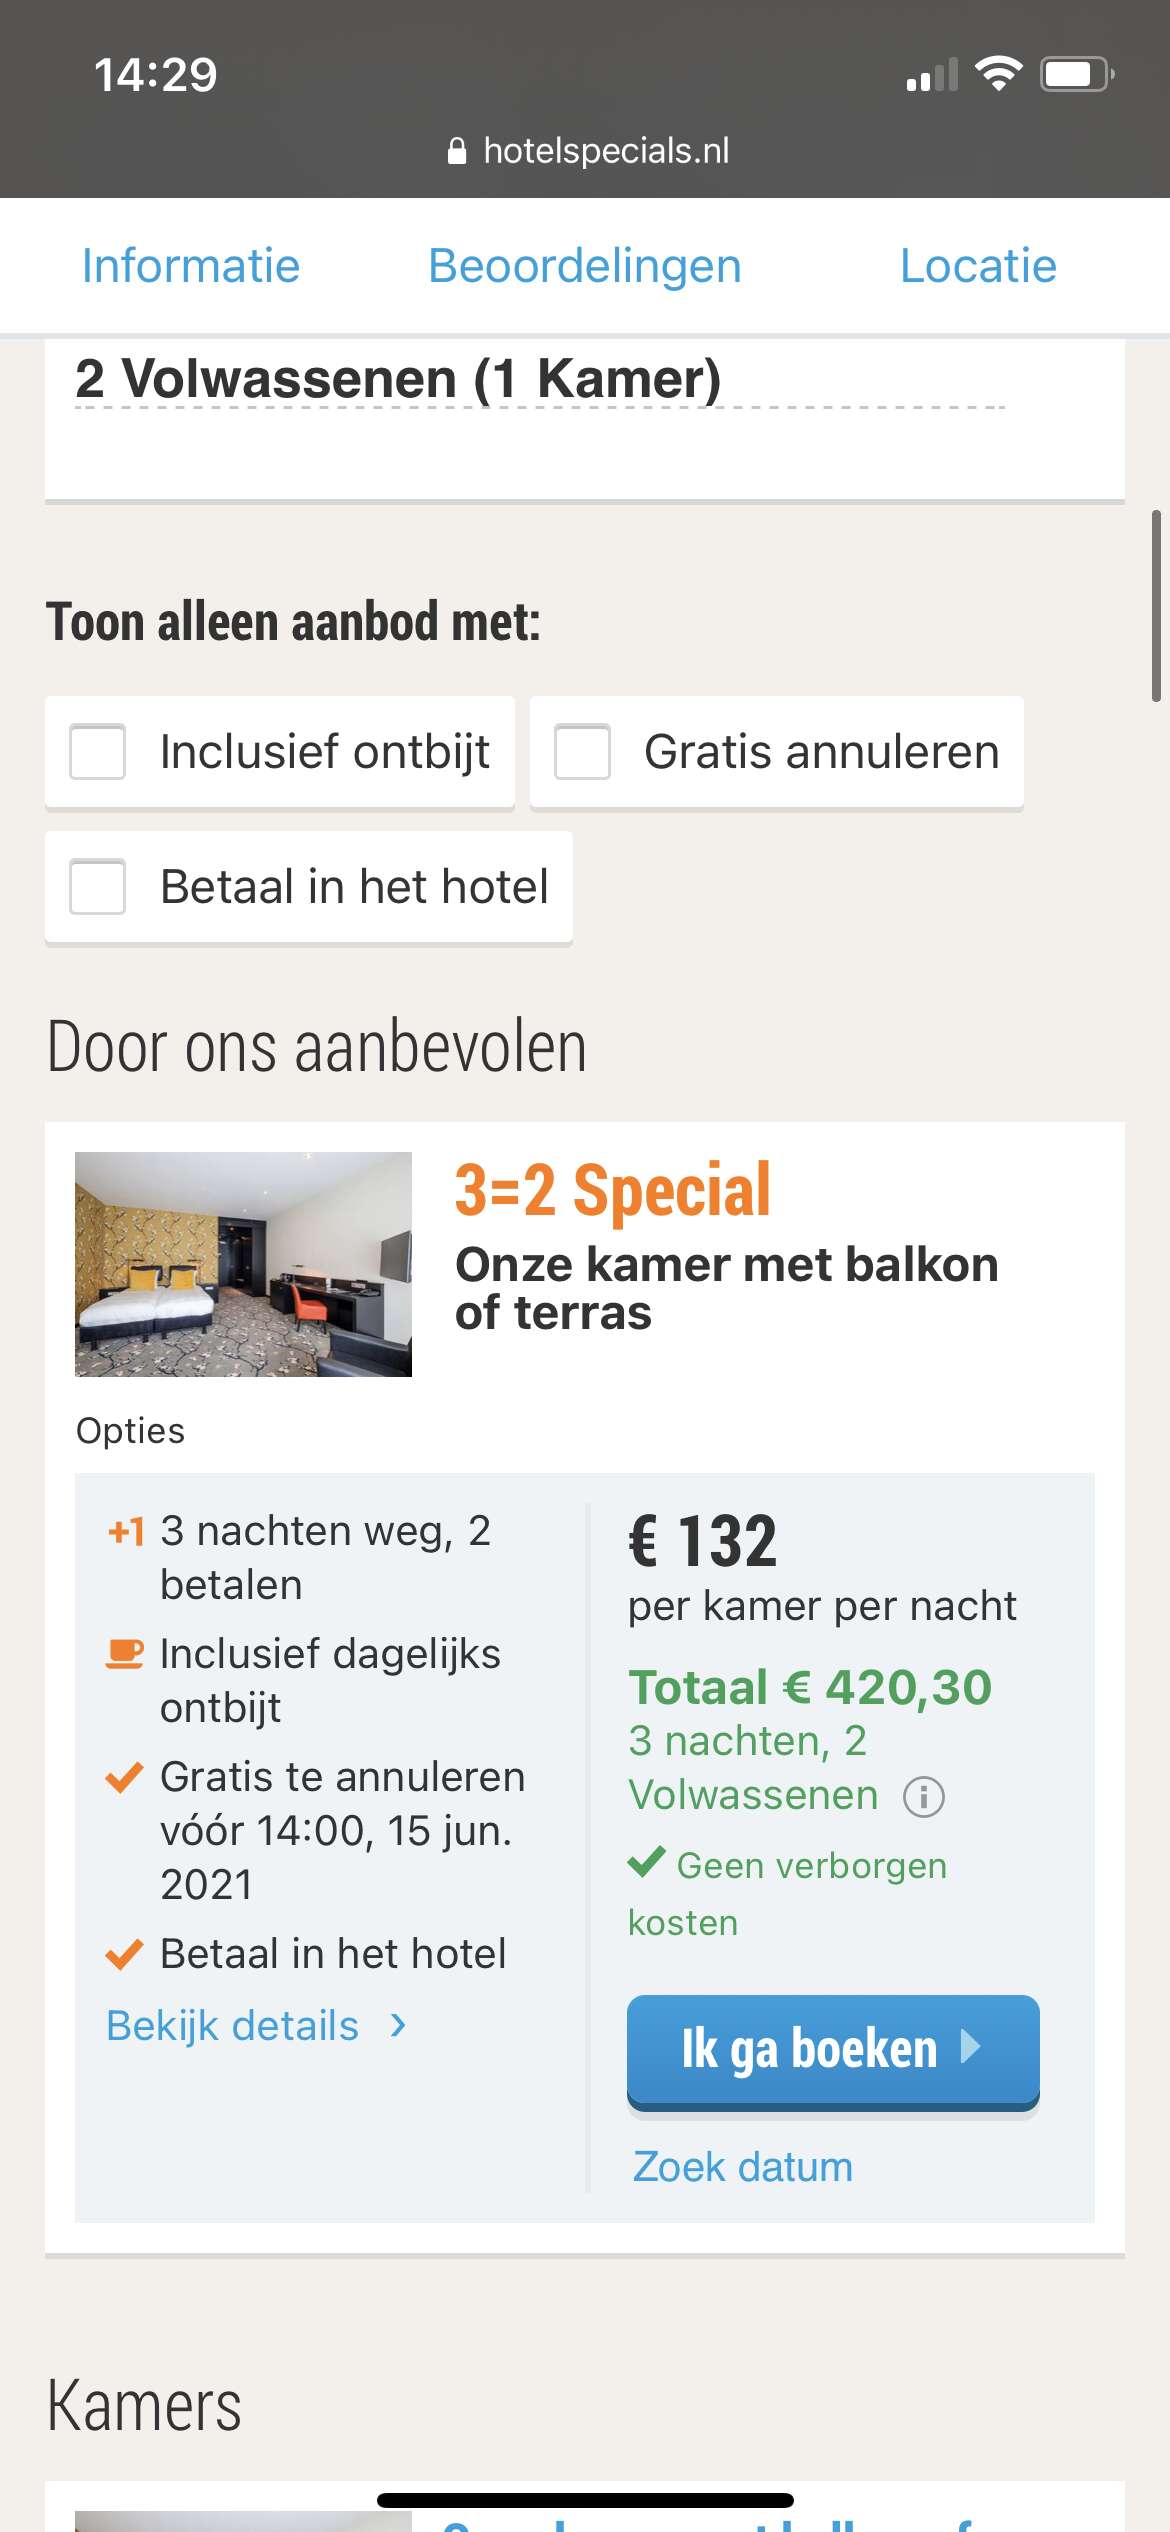Open the 2 Volwassenen (1 Kamer) selector
Viewport: 1170px width, 2532px height.
398,380
